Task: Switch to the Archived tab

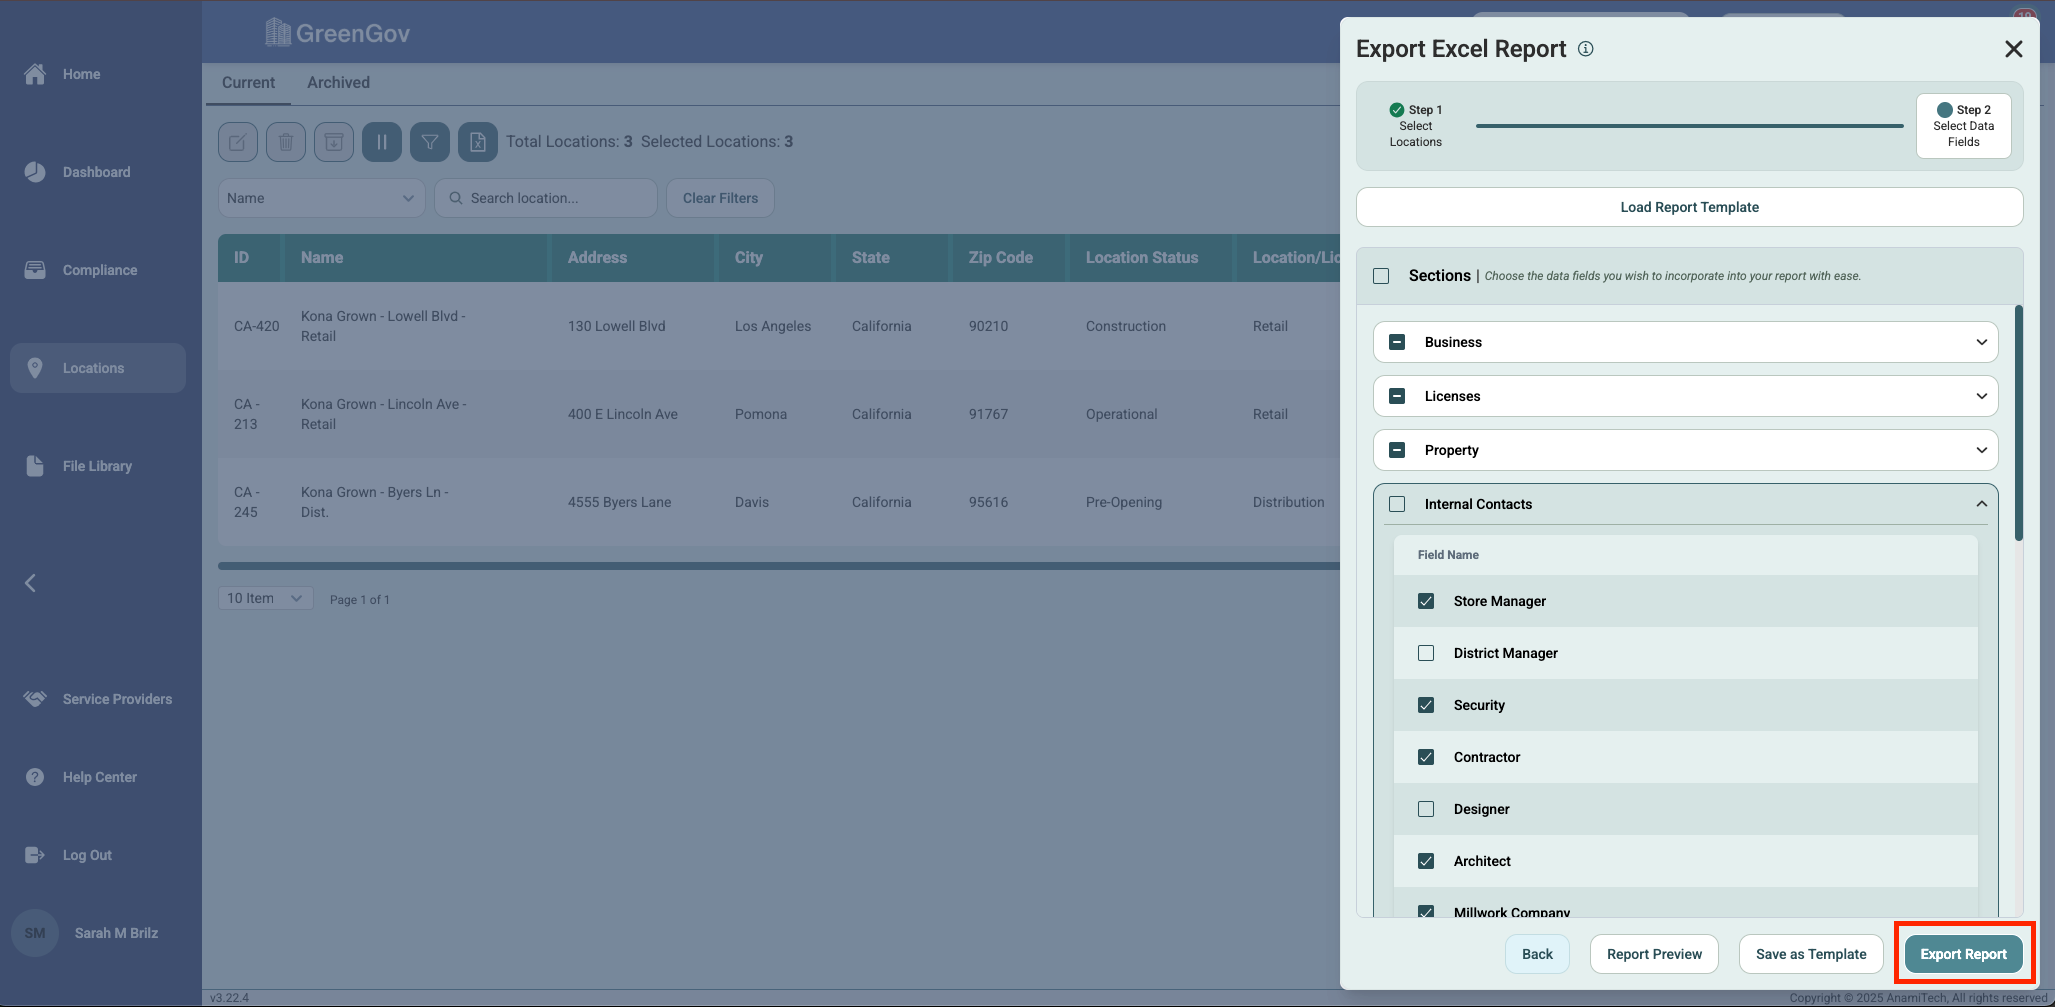Action: coord(338,83)
